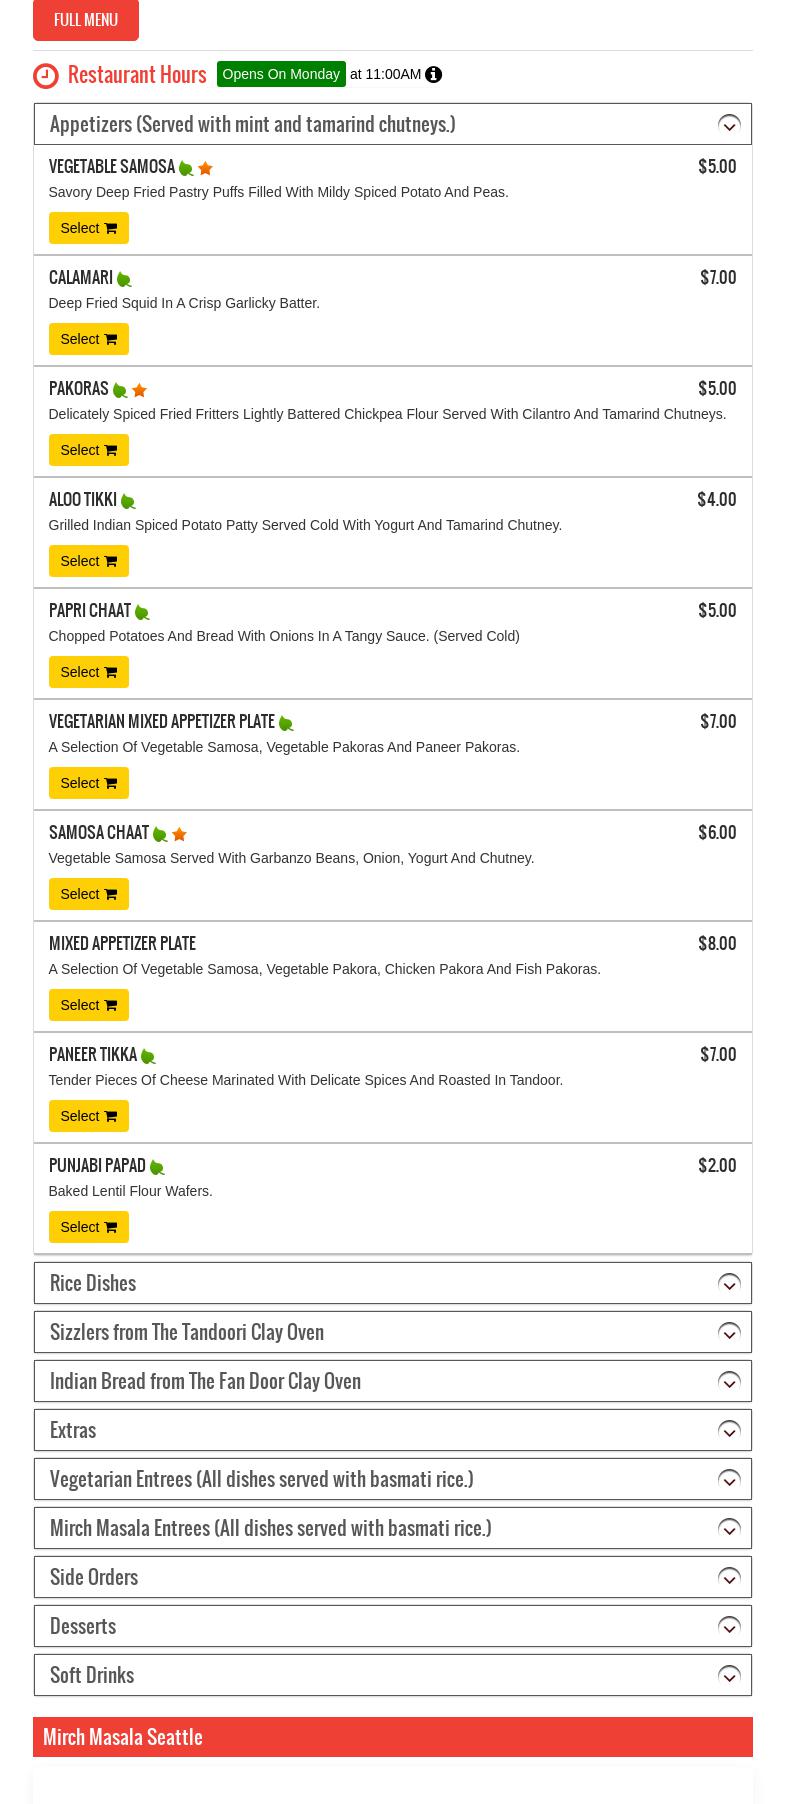Click the orange star next to Vegetable Samosa

(x=205, y=169)
